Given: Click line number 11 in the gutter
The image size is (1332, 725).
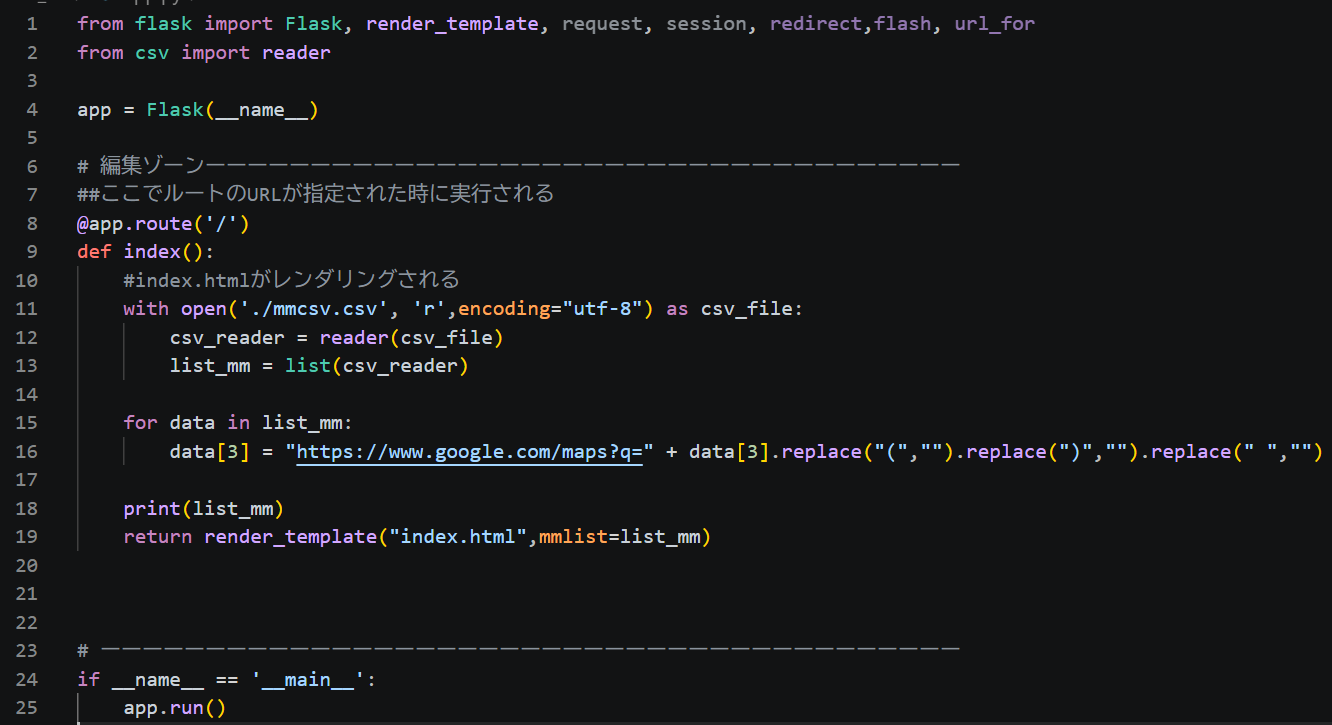Looking at the screenshot, I should click(27, 308).
